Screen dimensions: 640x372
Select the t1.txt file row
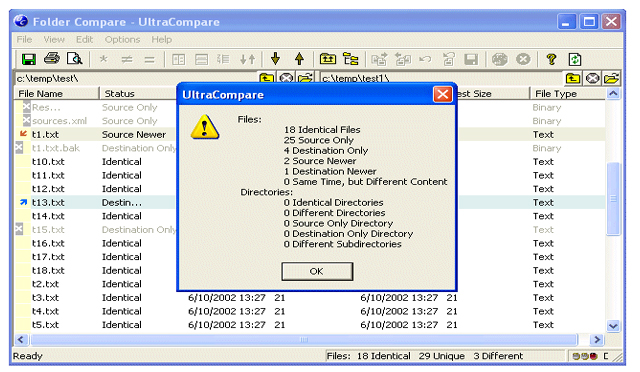[310, 134]
